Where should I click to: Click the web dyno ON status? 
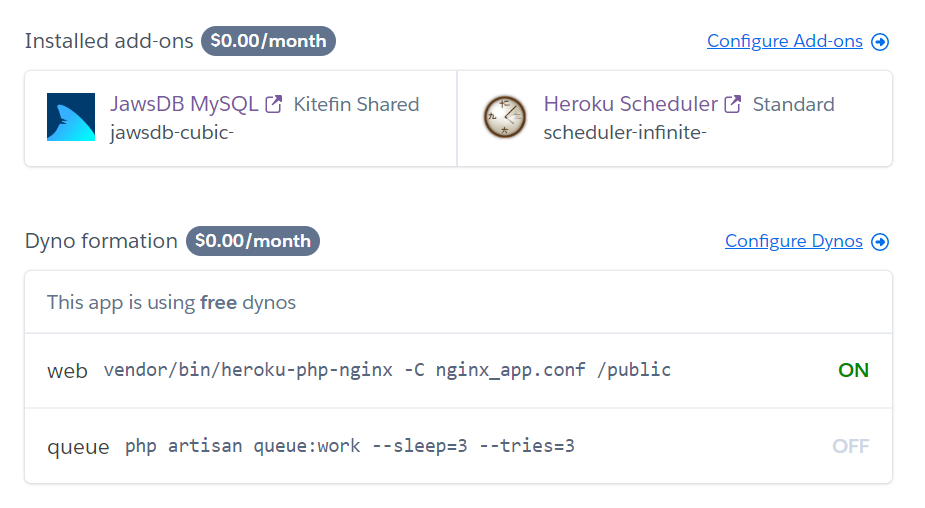coord(853,370)
